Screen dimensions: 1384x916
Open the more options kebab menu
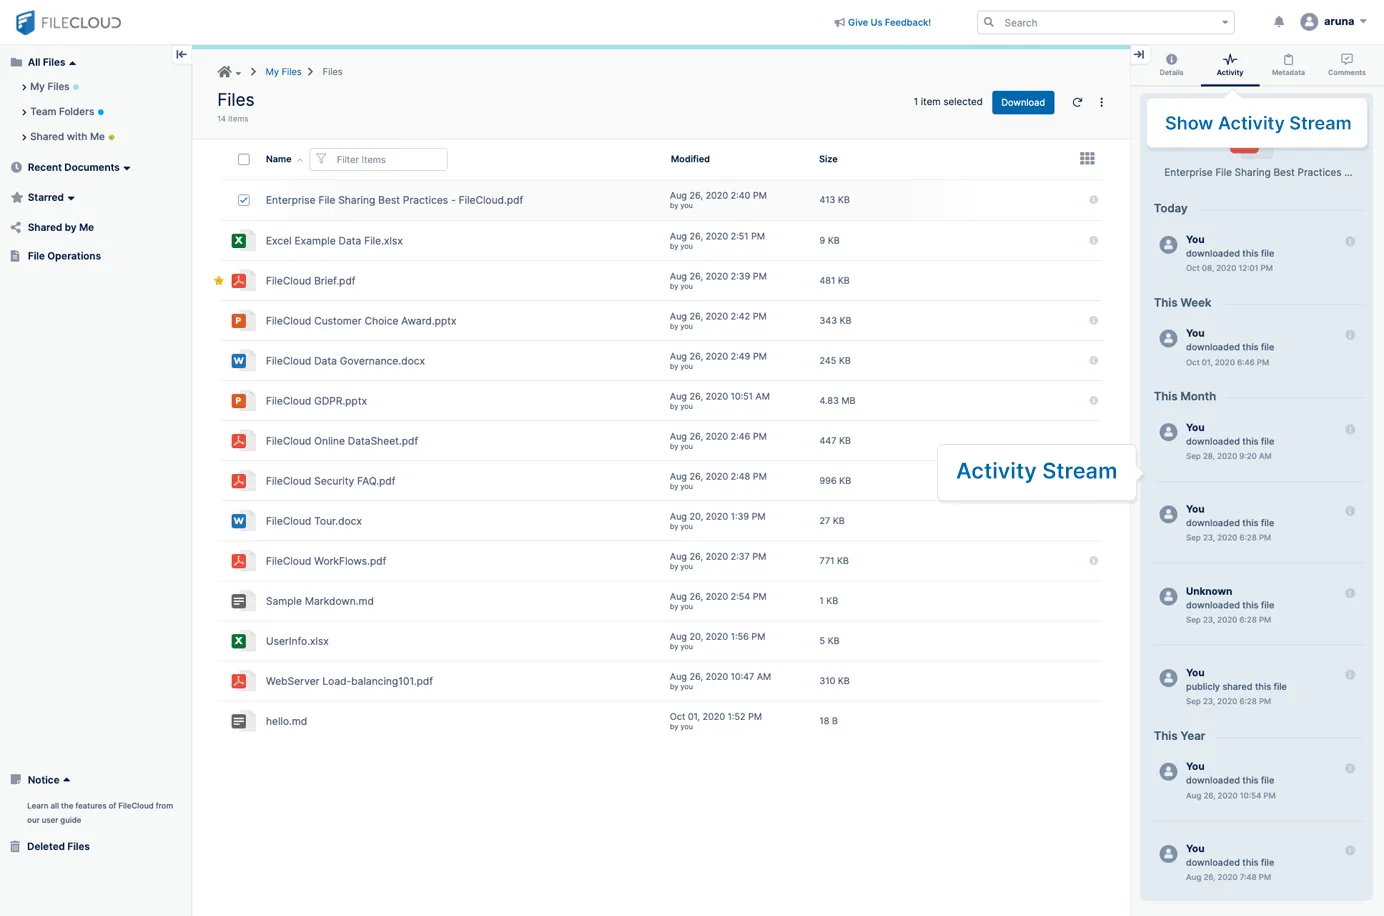pos(1101,102)
